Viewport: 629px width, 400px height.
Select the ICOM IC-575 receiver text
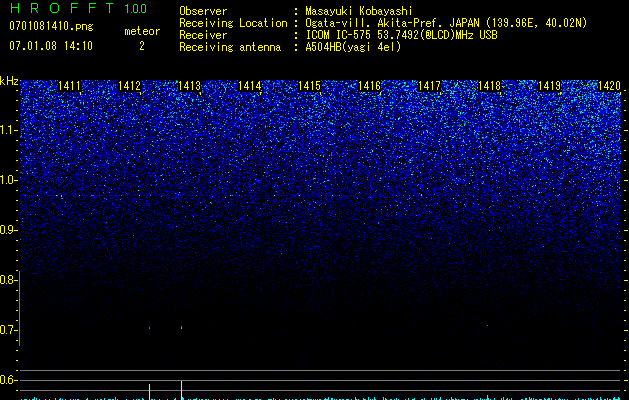(x=401, y=35)
